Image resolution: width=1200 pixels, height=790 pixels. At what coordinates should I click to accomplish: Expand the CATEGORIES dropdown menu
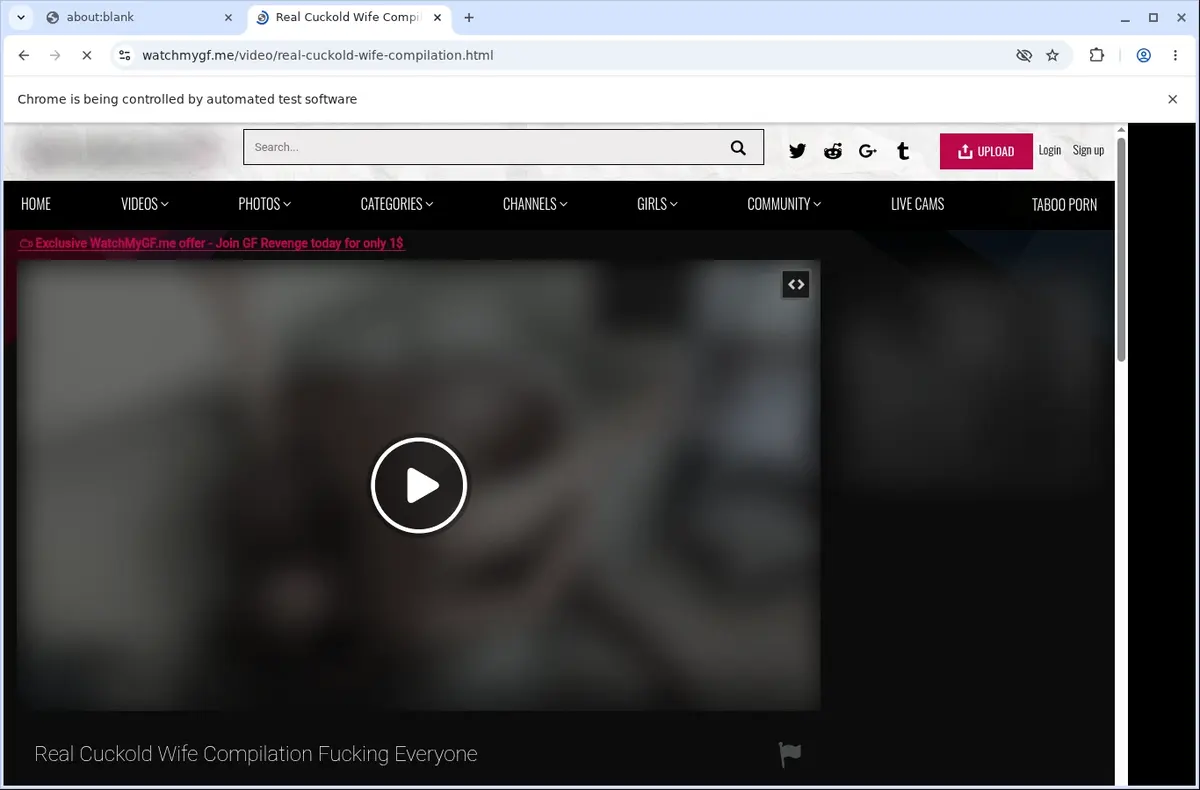pyautogui.click(x=397, y=204)
